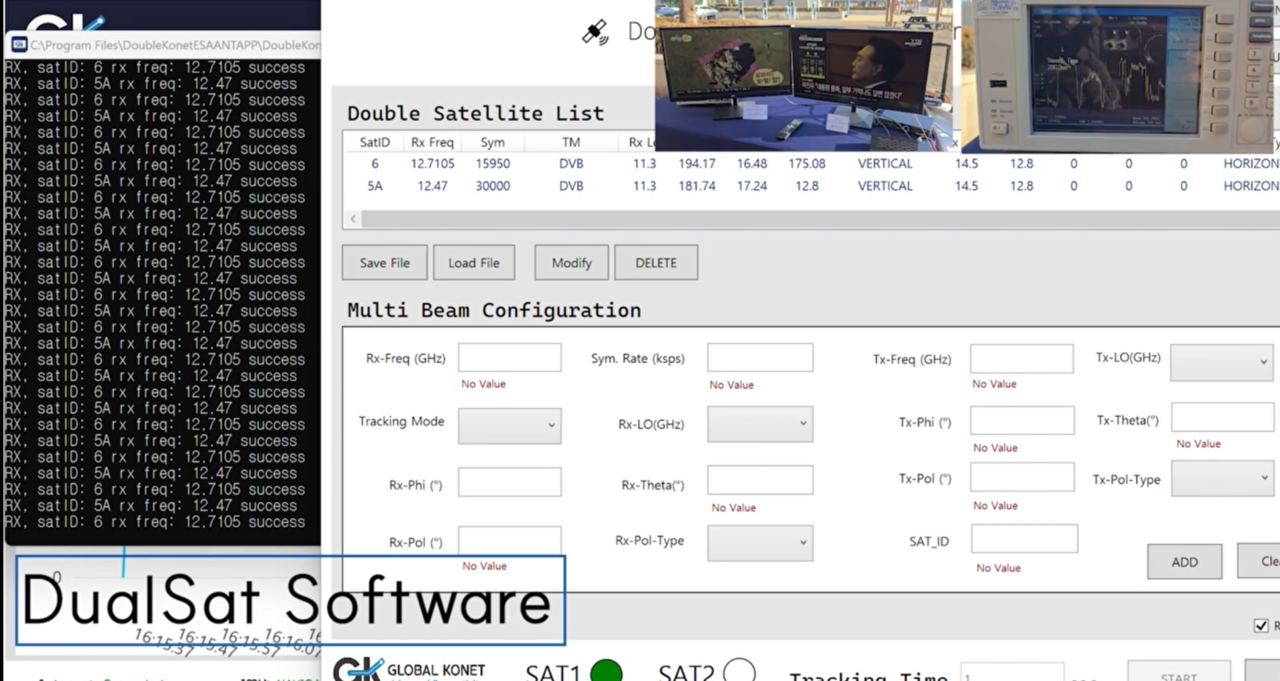Viewport: 1280px width, 681px height.
Task: Focus the Rx-Theta input field
Action: [x=760, y=480]
